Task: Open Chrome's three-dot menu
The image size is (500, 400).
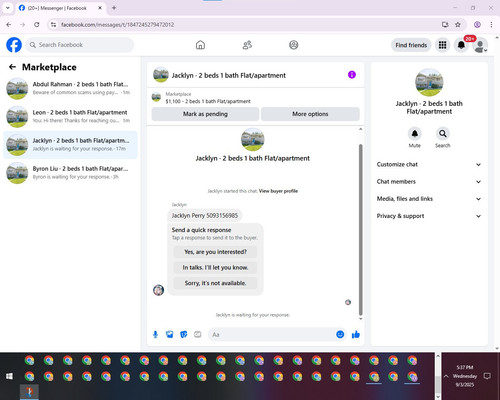Action: click(x=491, y=25)
